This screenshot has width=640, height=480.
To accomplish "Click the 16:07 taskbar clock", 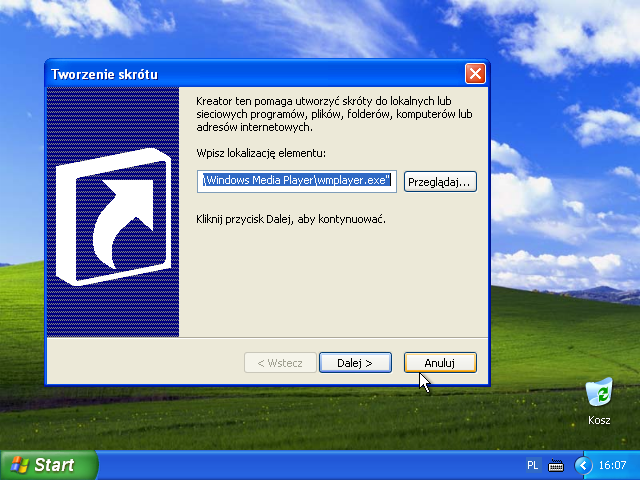I will (613, 466).
